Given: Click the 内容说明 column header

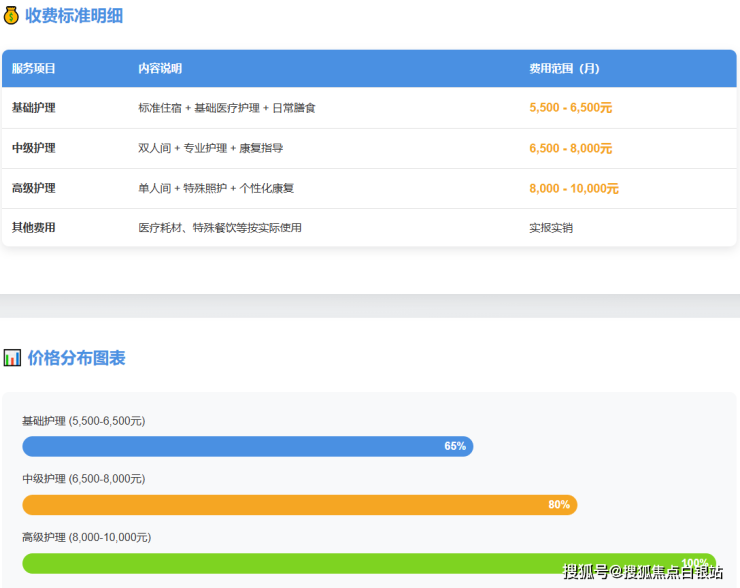Looking at the screenshot, I should tap(160, 69).
